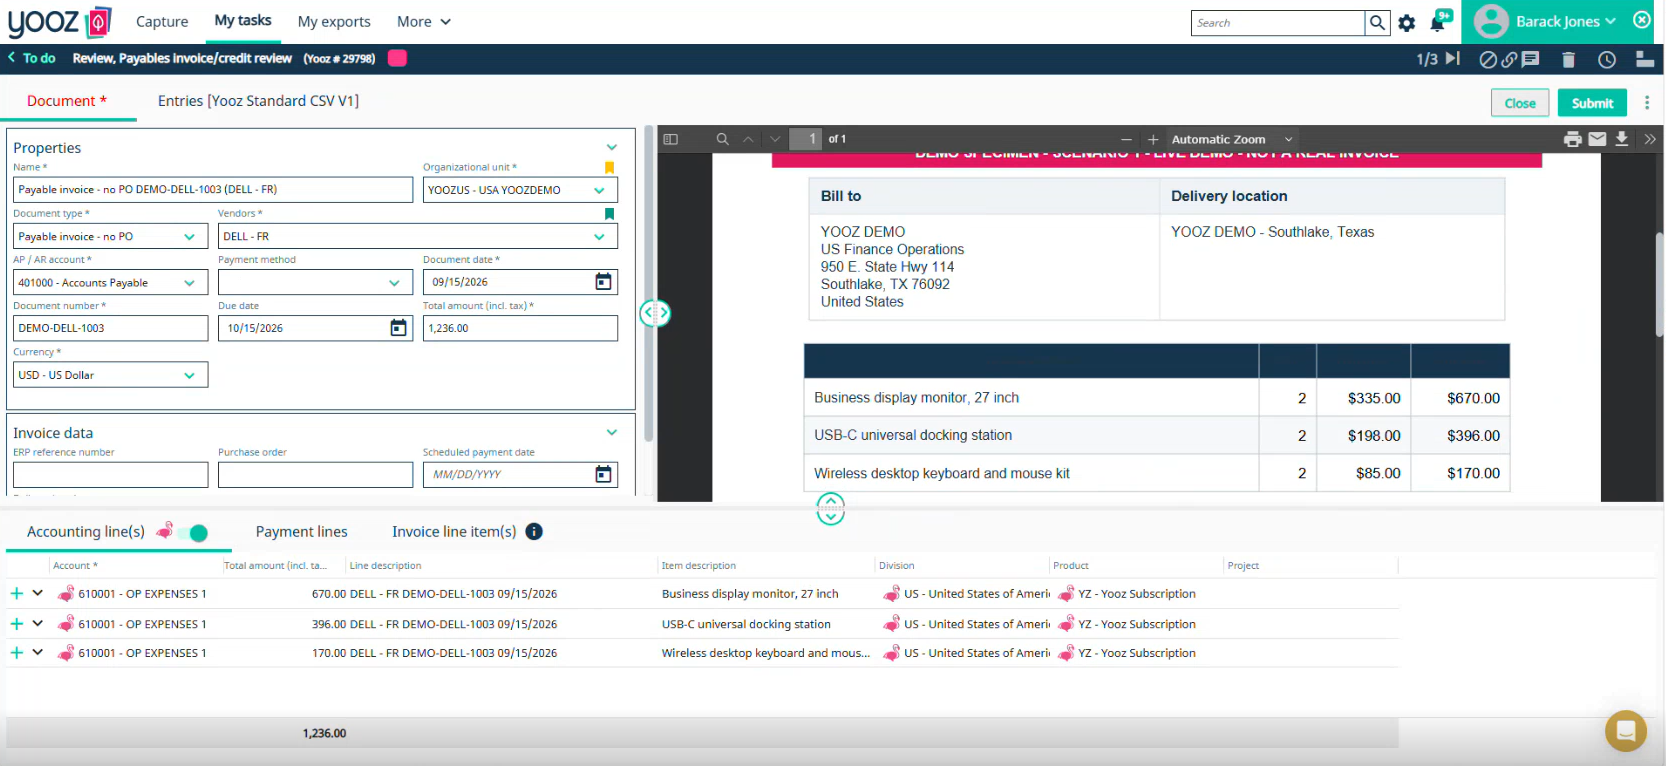Screen dimensions: 1666x766
Task: Show info about Invoice line items
Action: tap(534, 532)
